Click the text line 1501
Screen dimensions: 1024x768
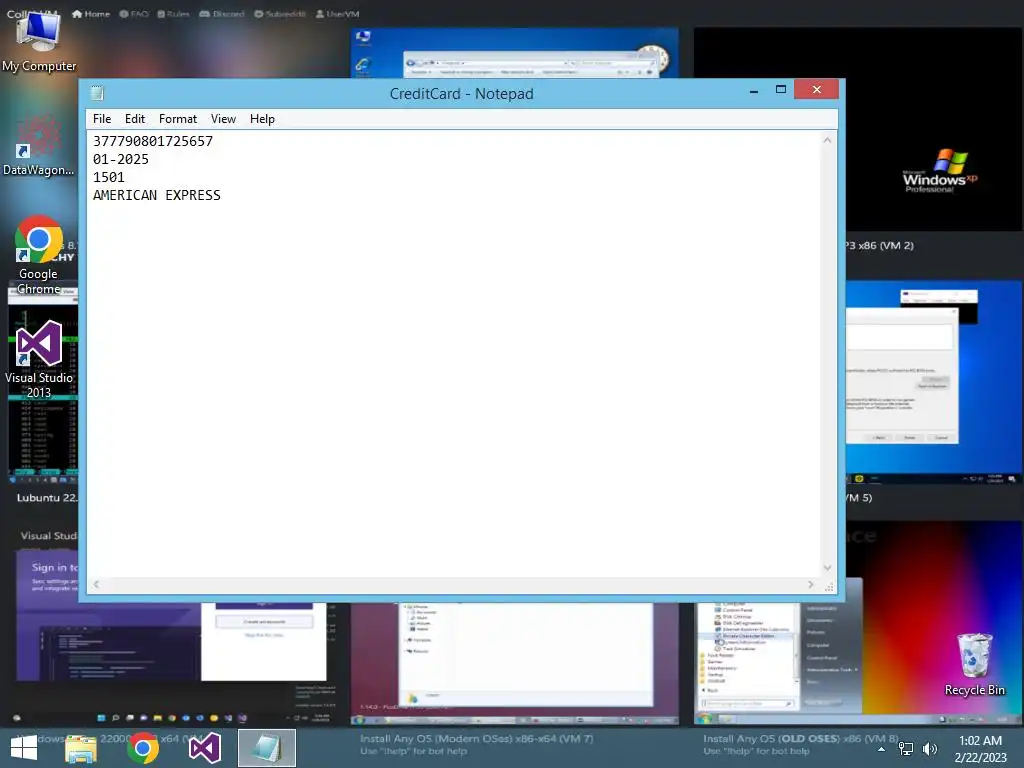pyautogui.click(x=108, y=177)
